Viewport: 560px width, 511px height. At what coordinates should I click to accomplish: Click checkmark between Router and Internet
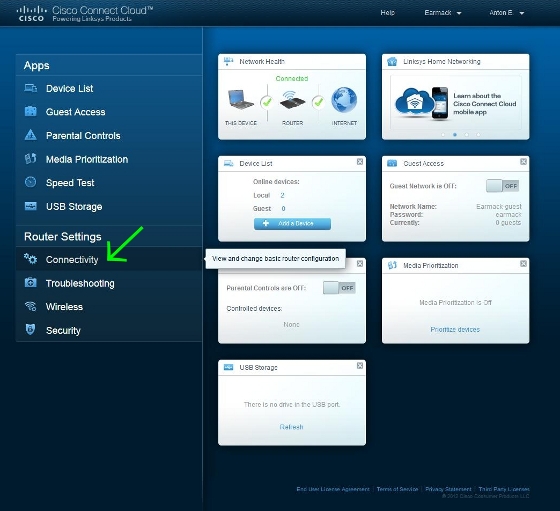[x=318, y=103]
